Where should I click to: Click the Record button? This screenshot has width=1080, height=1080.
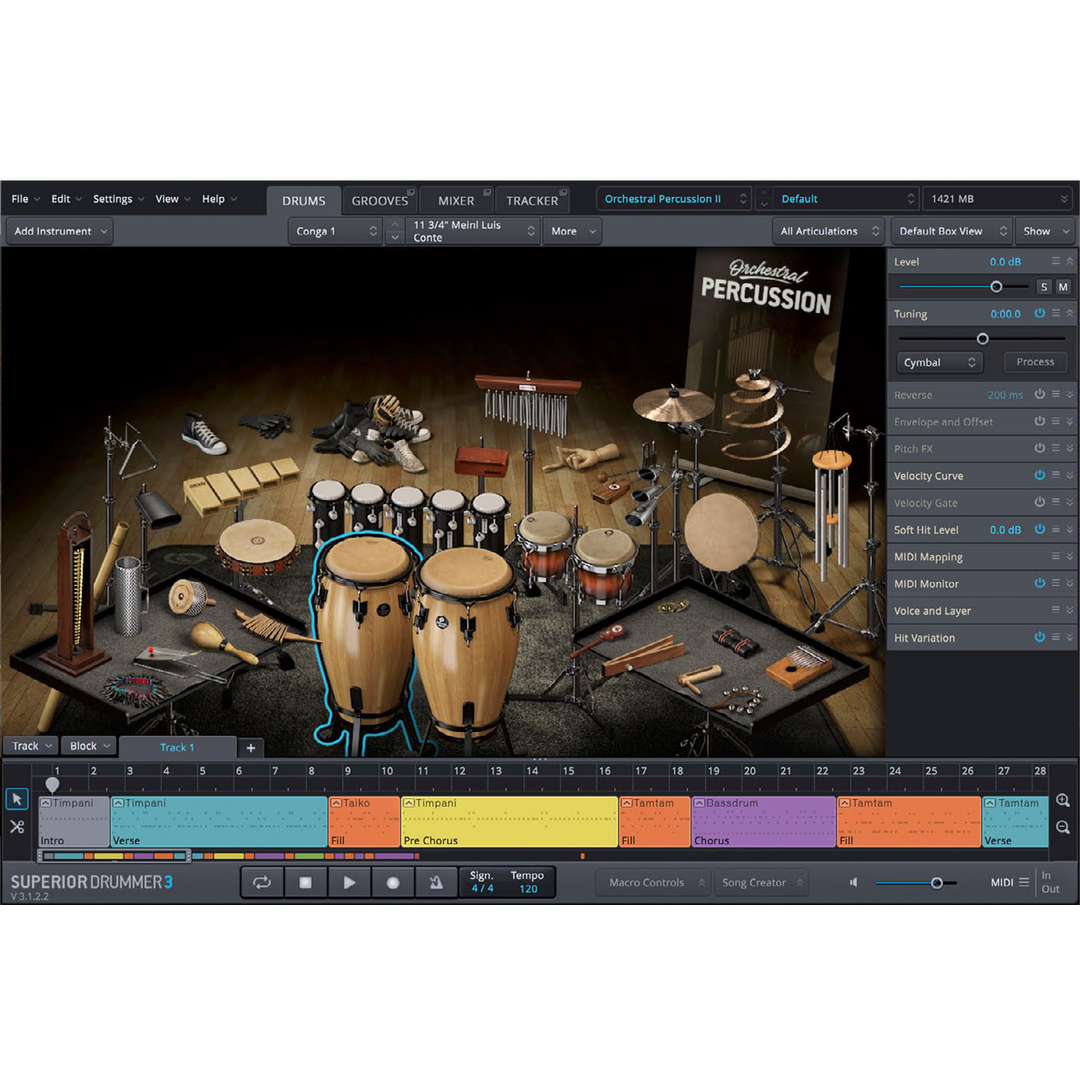393,883
